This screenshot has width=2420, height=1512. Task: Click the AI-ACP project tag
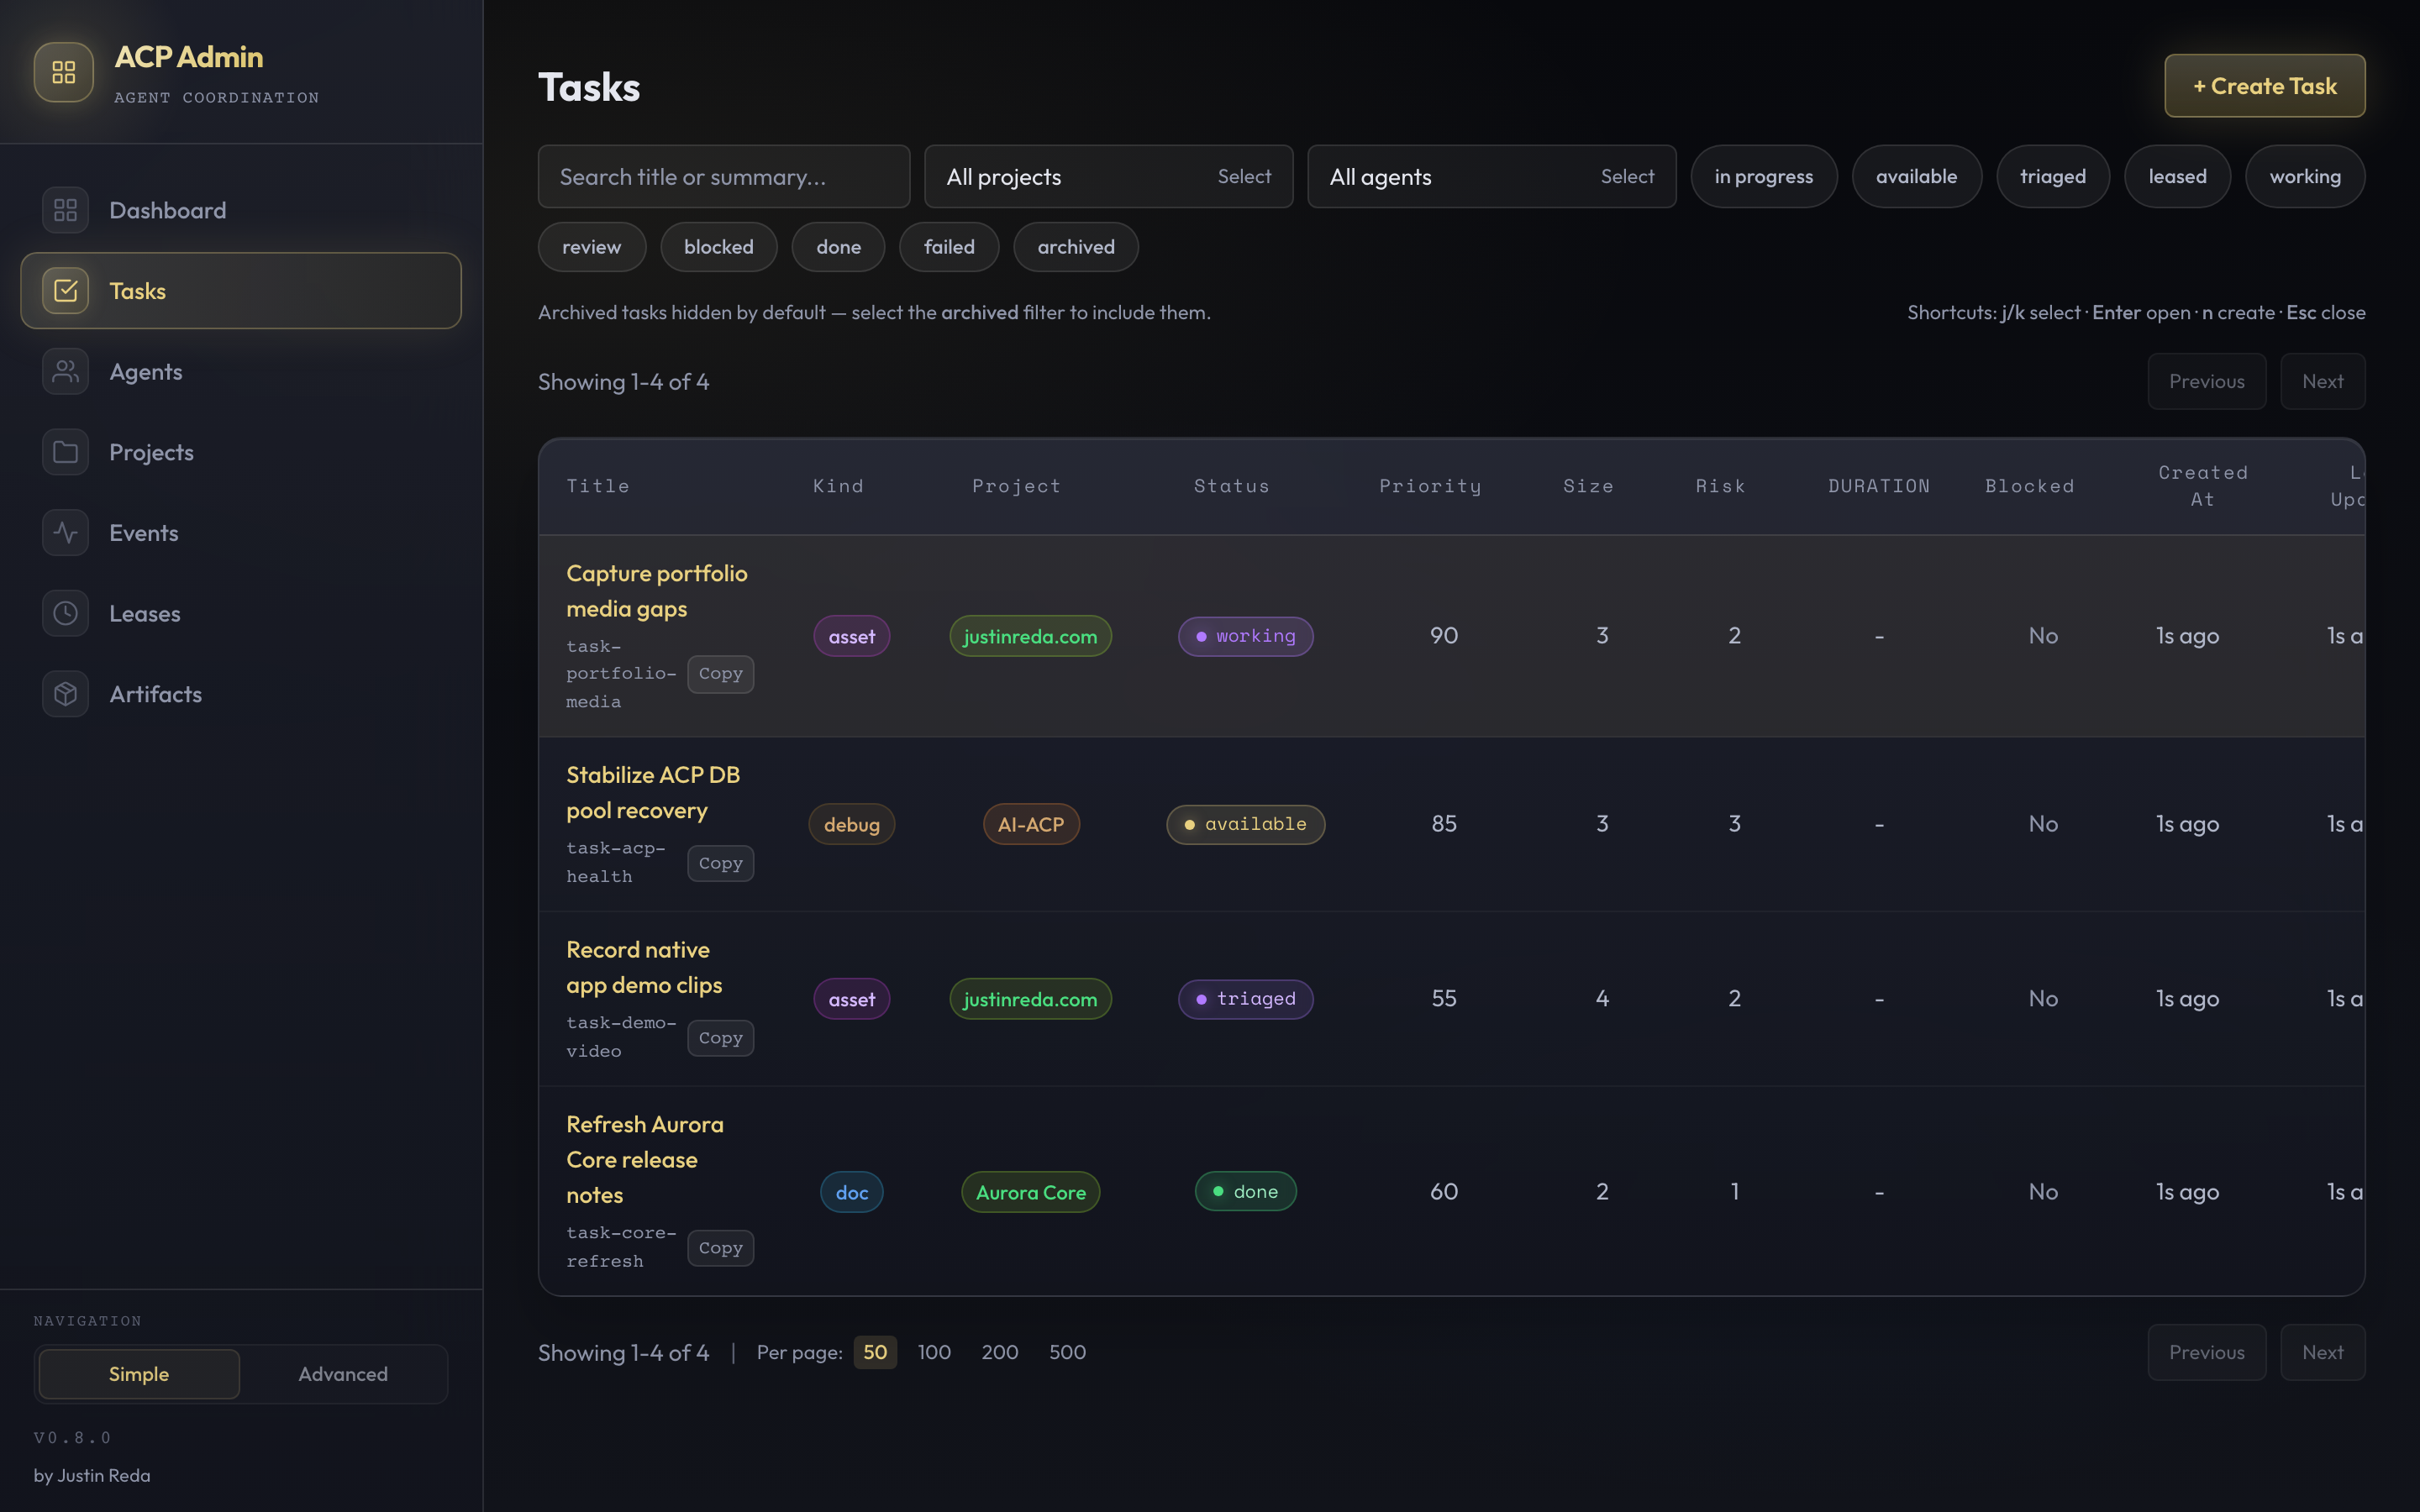coord(1031,824)
